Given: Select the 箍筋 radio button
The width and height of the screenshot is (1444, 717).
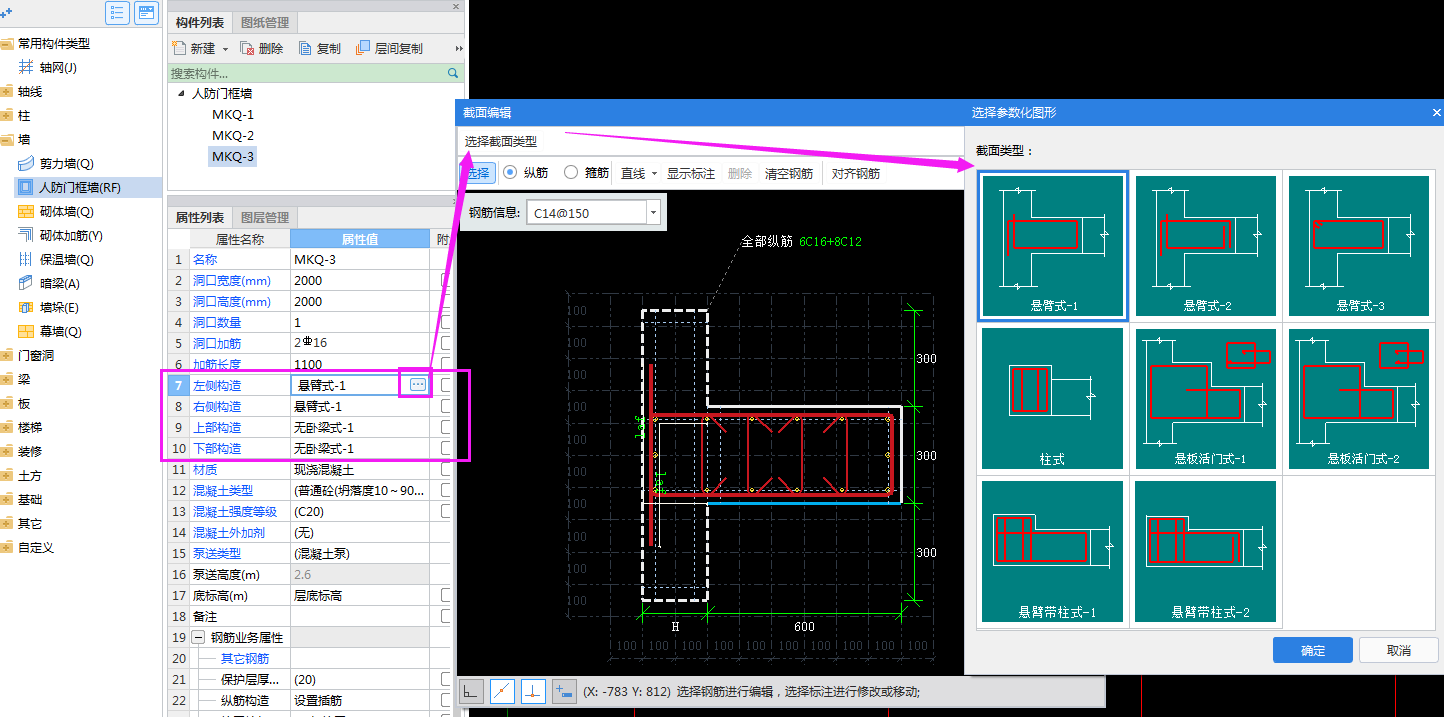Looking at the screenshot, I should [x=571, y=173].
